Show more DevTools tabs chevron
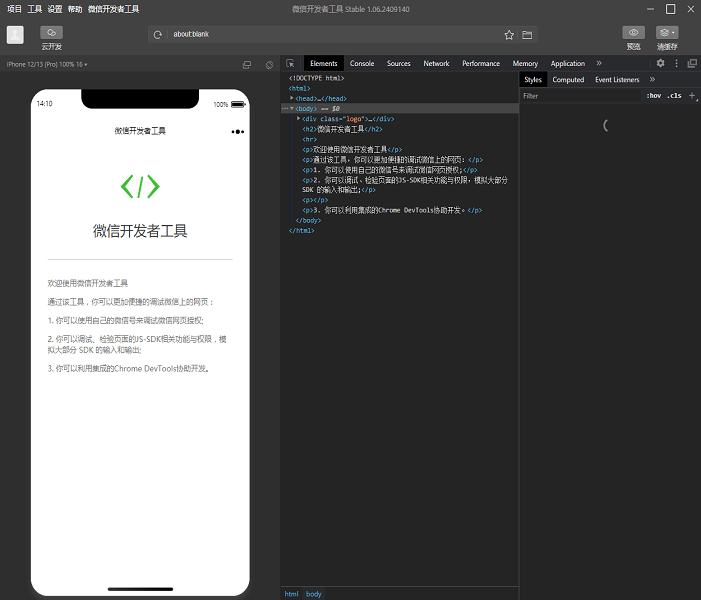 click(x=599, y=63)
